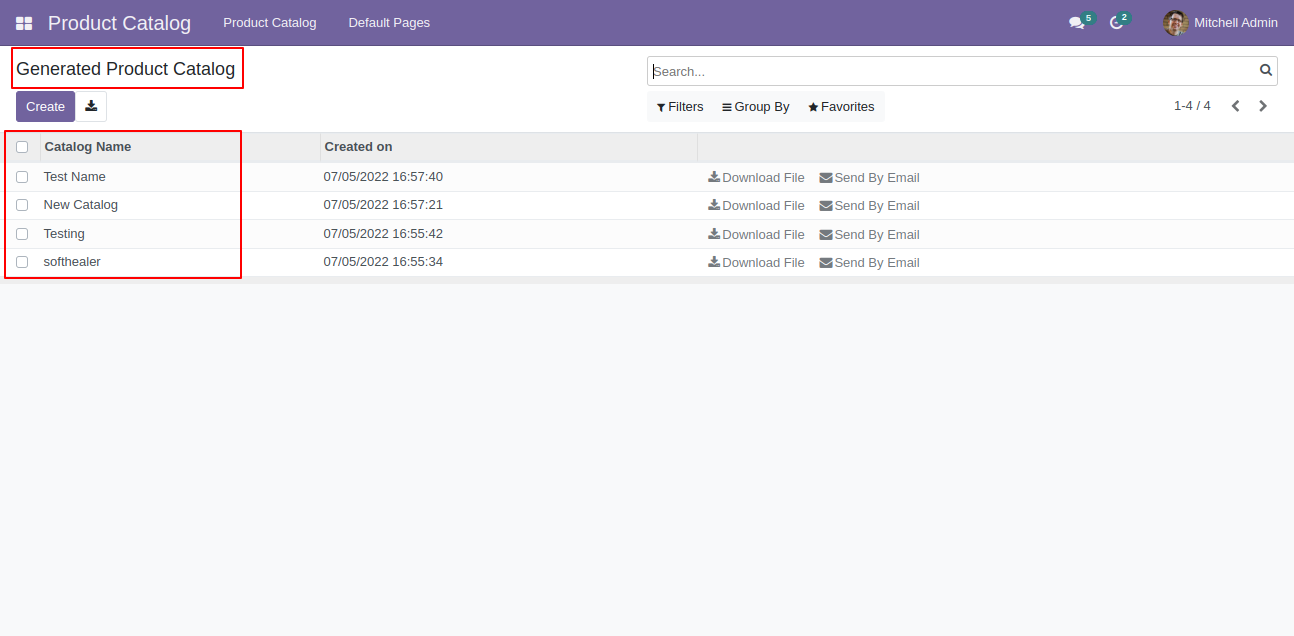Viewport: 1294px width, 636px height.
Task: Open the activities clock icon
Action: click(1117, 23)
